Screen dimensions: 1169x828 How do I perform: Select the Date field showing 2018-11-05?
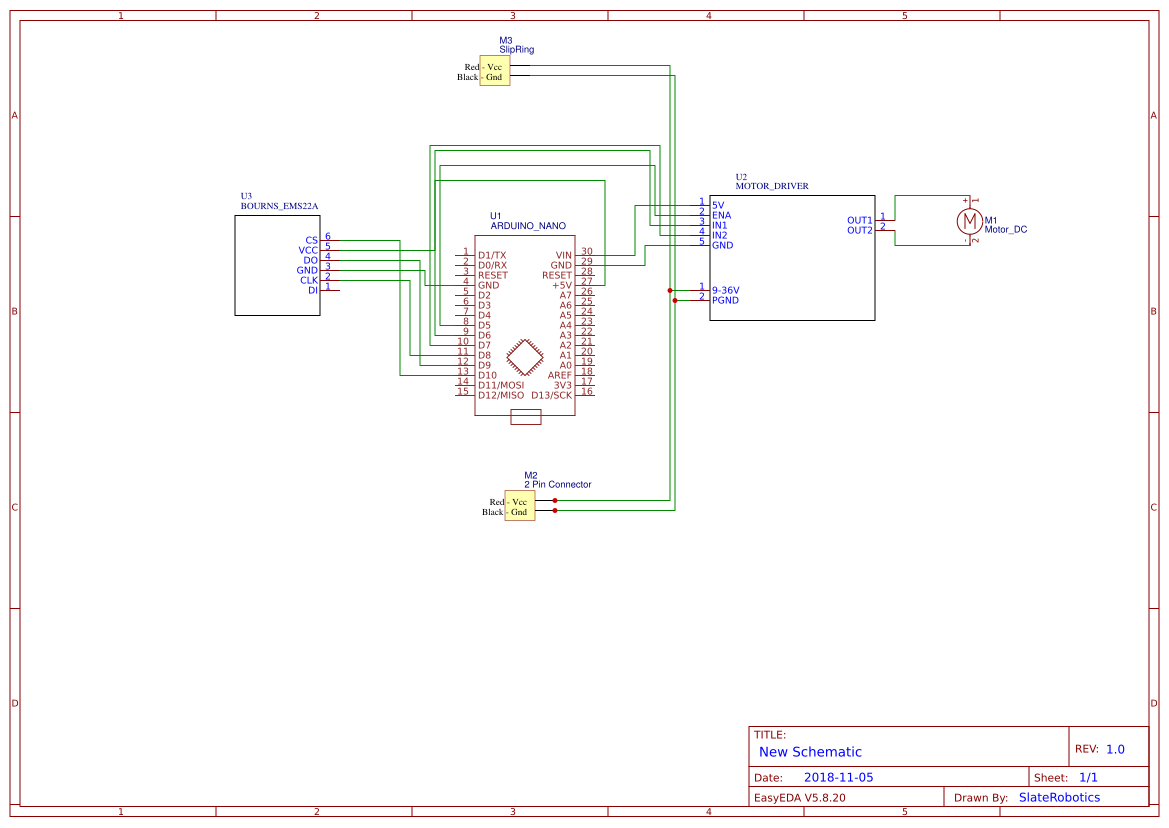[838, 776]
